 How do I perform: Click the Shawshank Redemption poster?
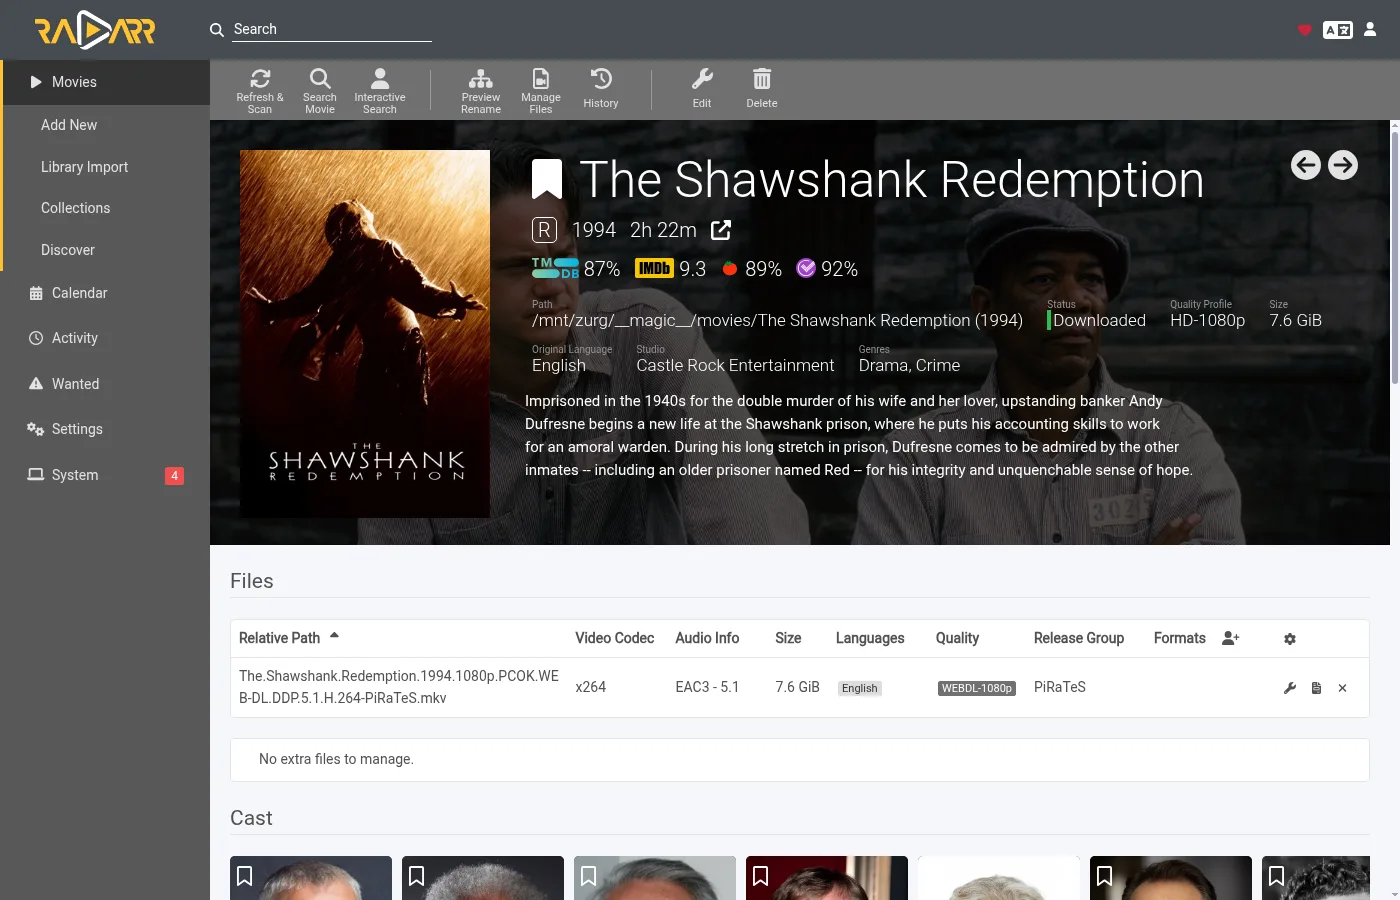[365, 334]
